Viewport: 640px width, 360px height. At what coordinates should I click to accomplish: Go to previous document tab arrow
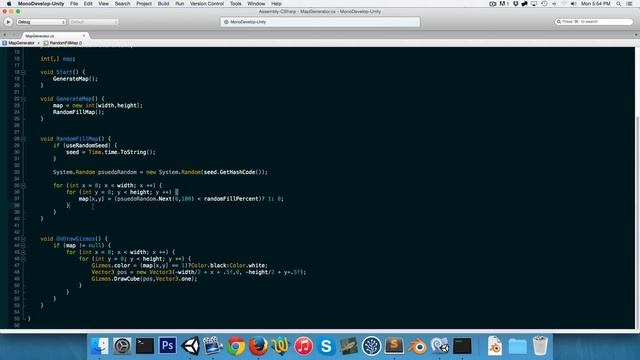[4, 36]
